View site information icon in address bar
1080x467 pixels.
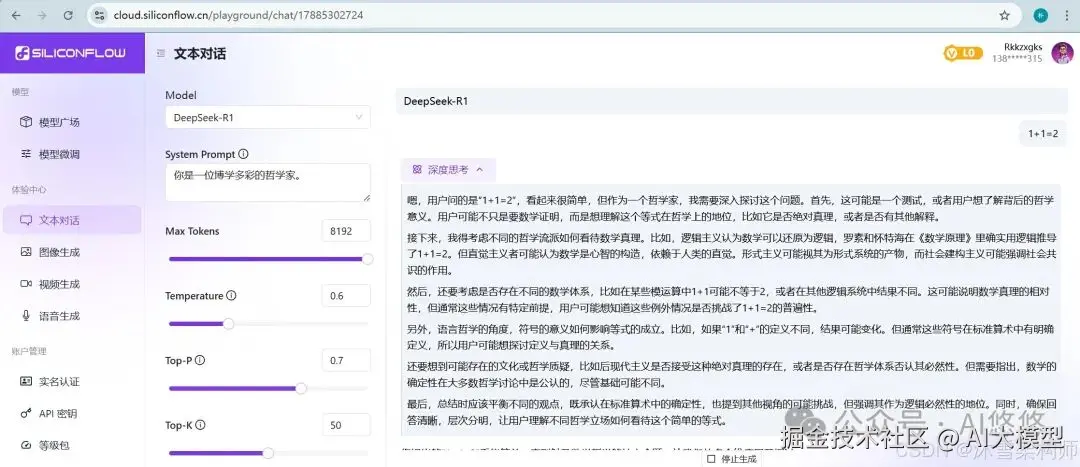pyautogui.click(x=100, y=15)
